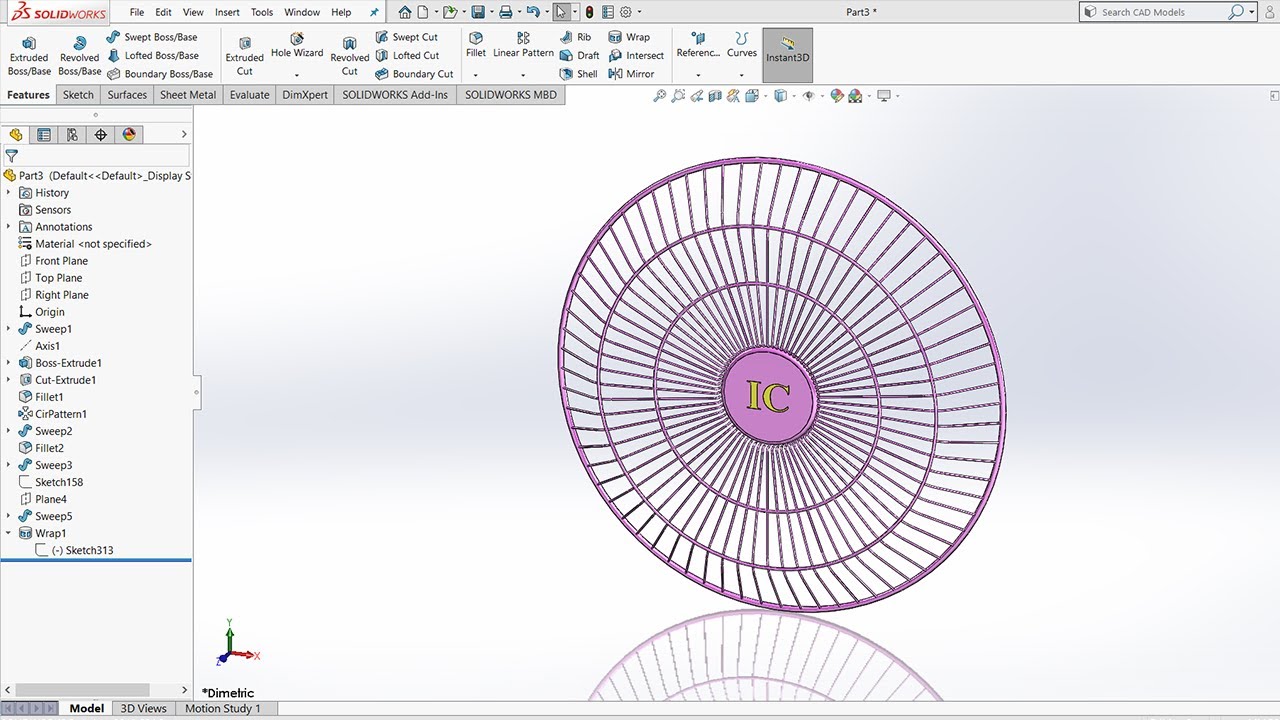
Task: Open the Linear Pattern dropdown arrow
Action: (523, 75)
